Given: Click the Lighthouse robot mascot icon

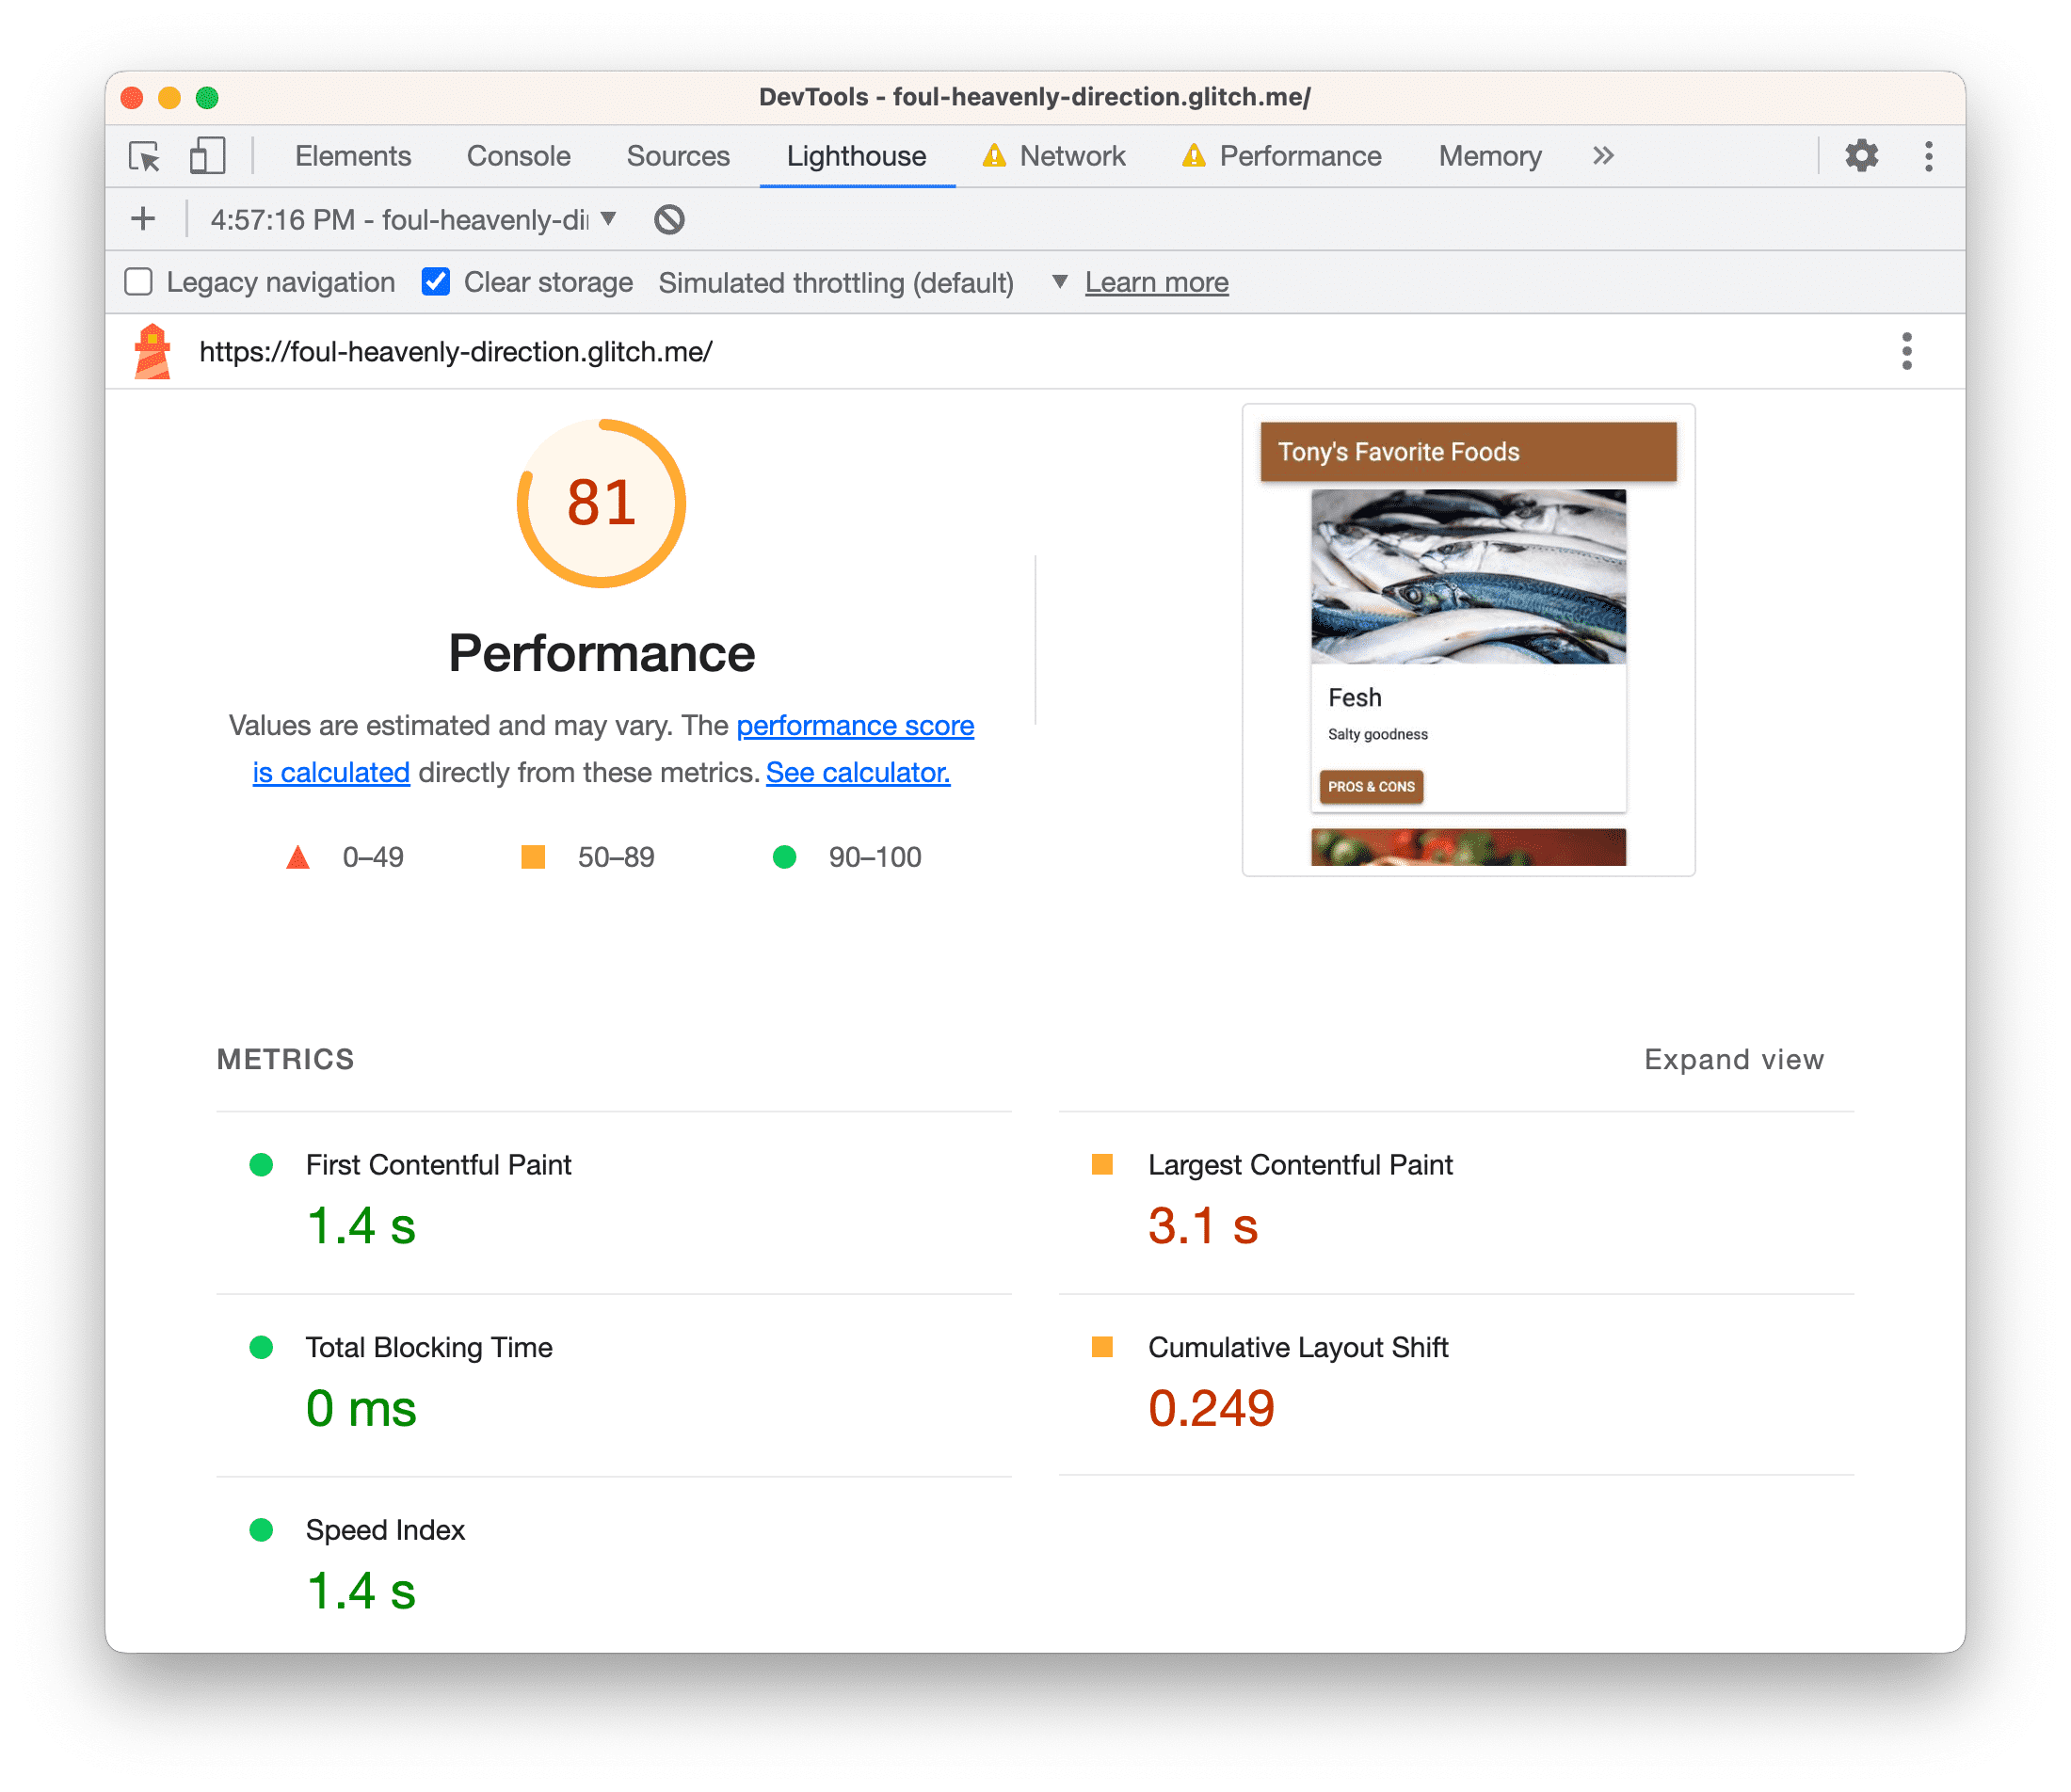Looking at the screenshot, I should point(155,350).
